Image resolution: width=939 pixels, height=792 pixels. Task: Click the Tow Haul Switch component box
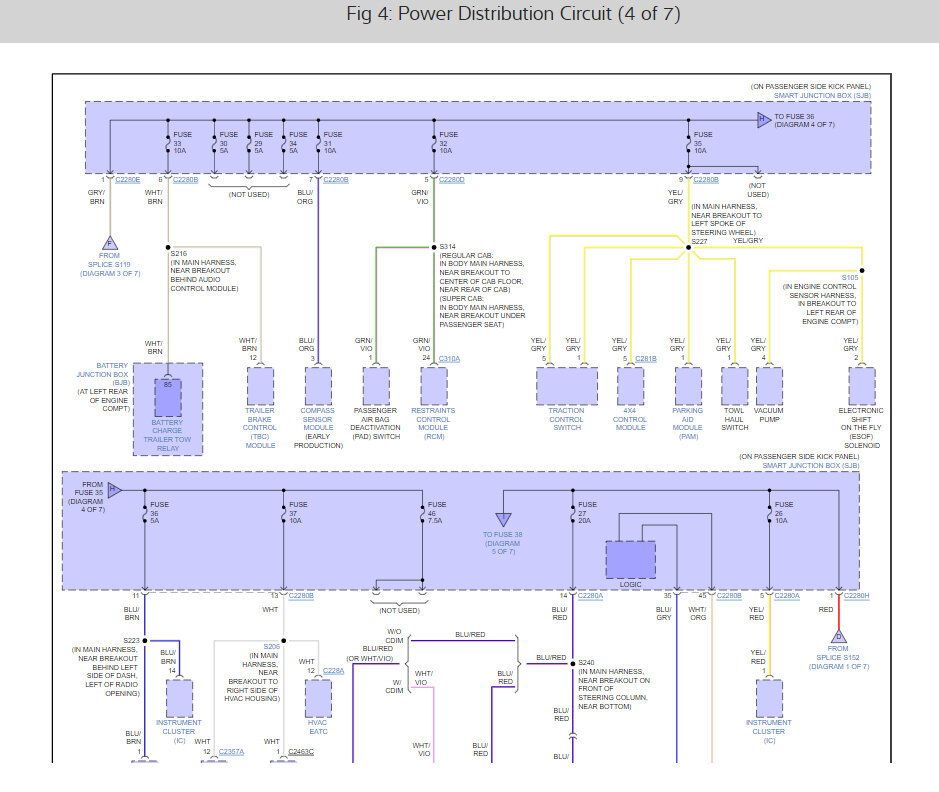(x=735, y=386)
